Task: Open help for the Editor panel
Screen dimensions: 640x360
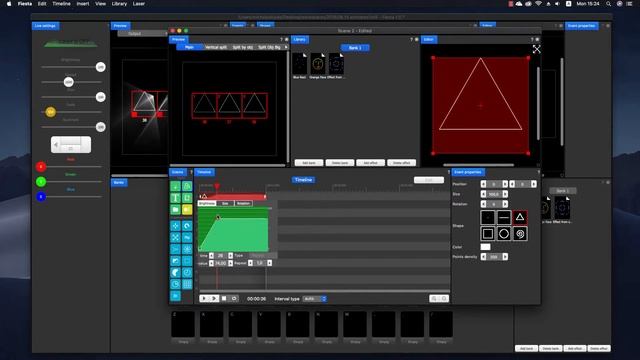Action: (x=532, y=39)
